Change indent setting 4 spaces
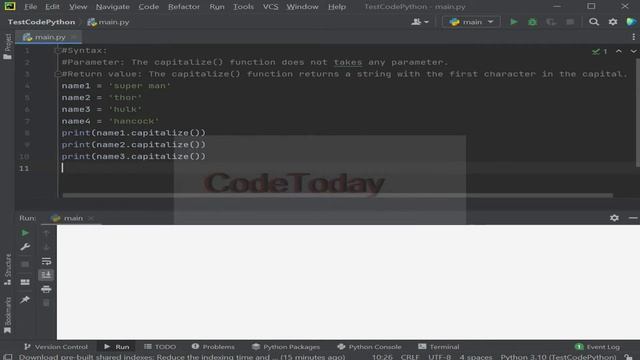Image resolution: width=640 pixels, height=360 pixels. pyautogui.click(x=476, y=357)
